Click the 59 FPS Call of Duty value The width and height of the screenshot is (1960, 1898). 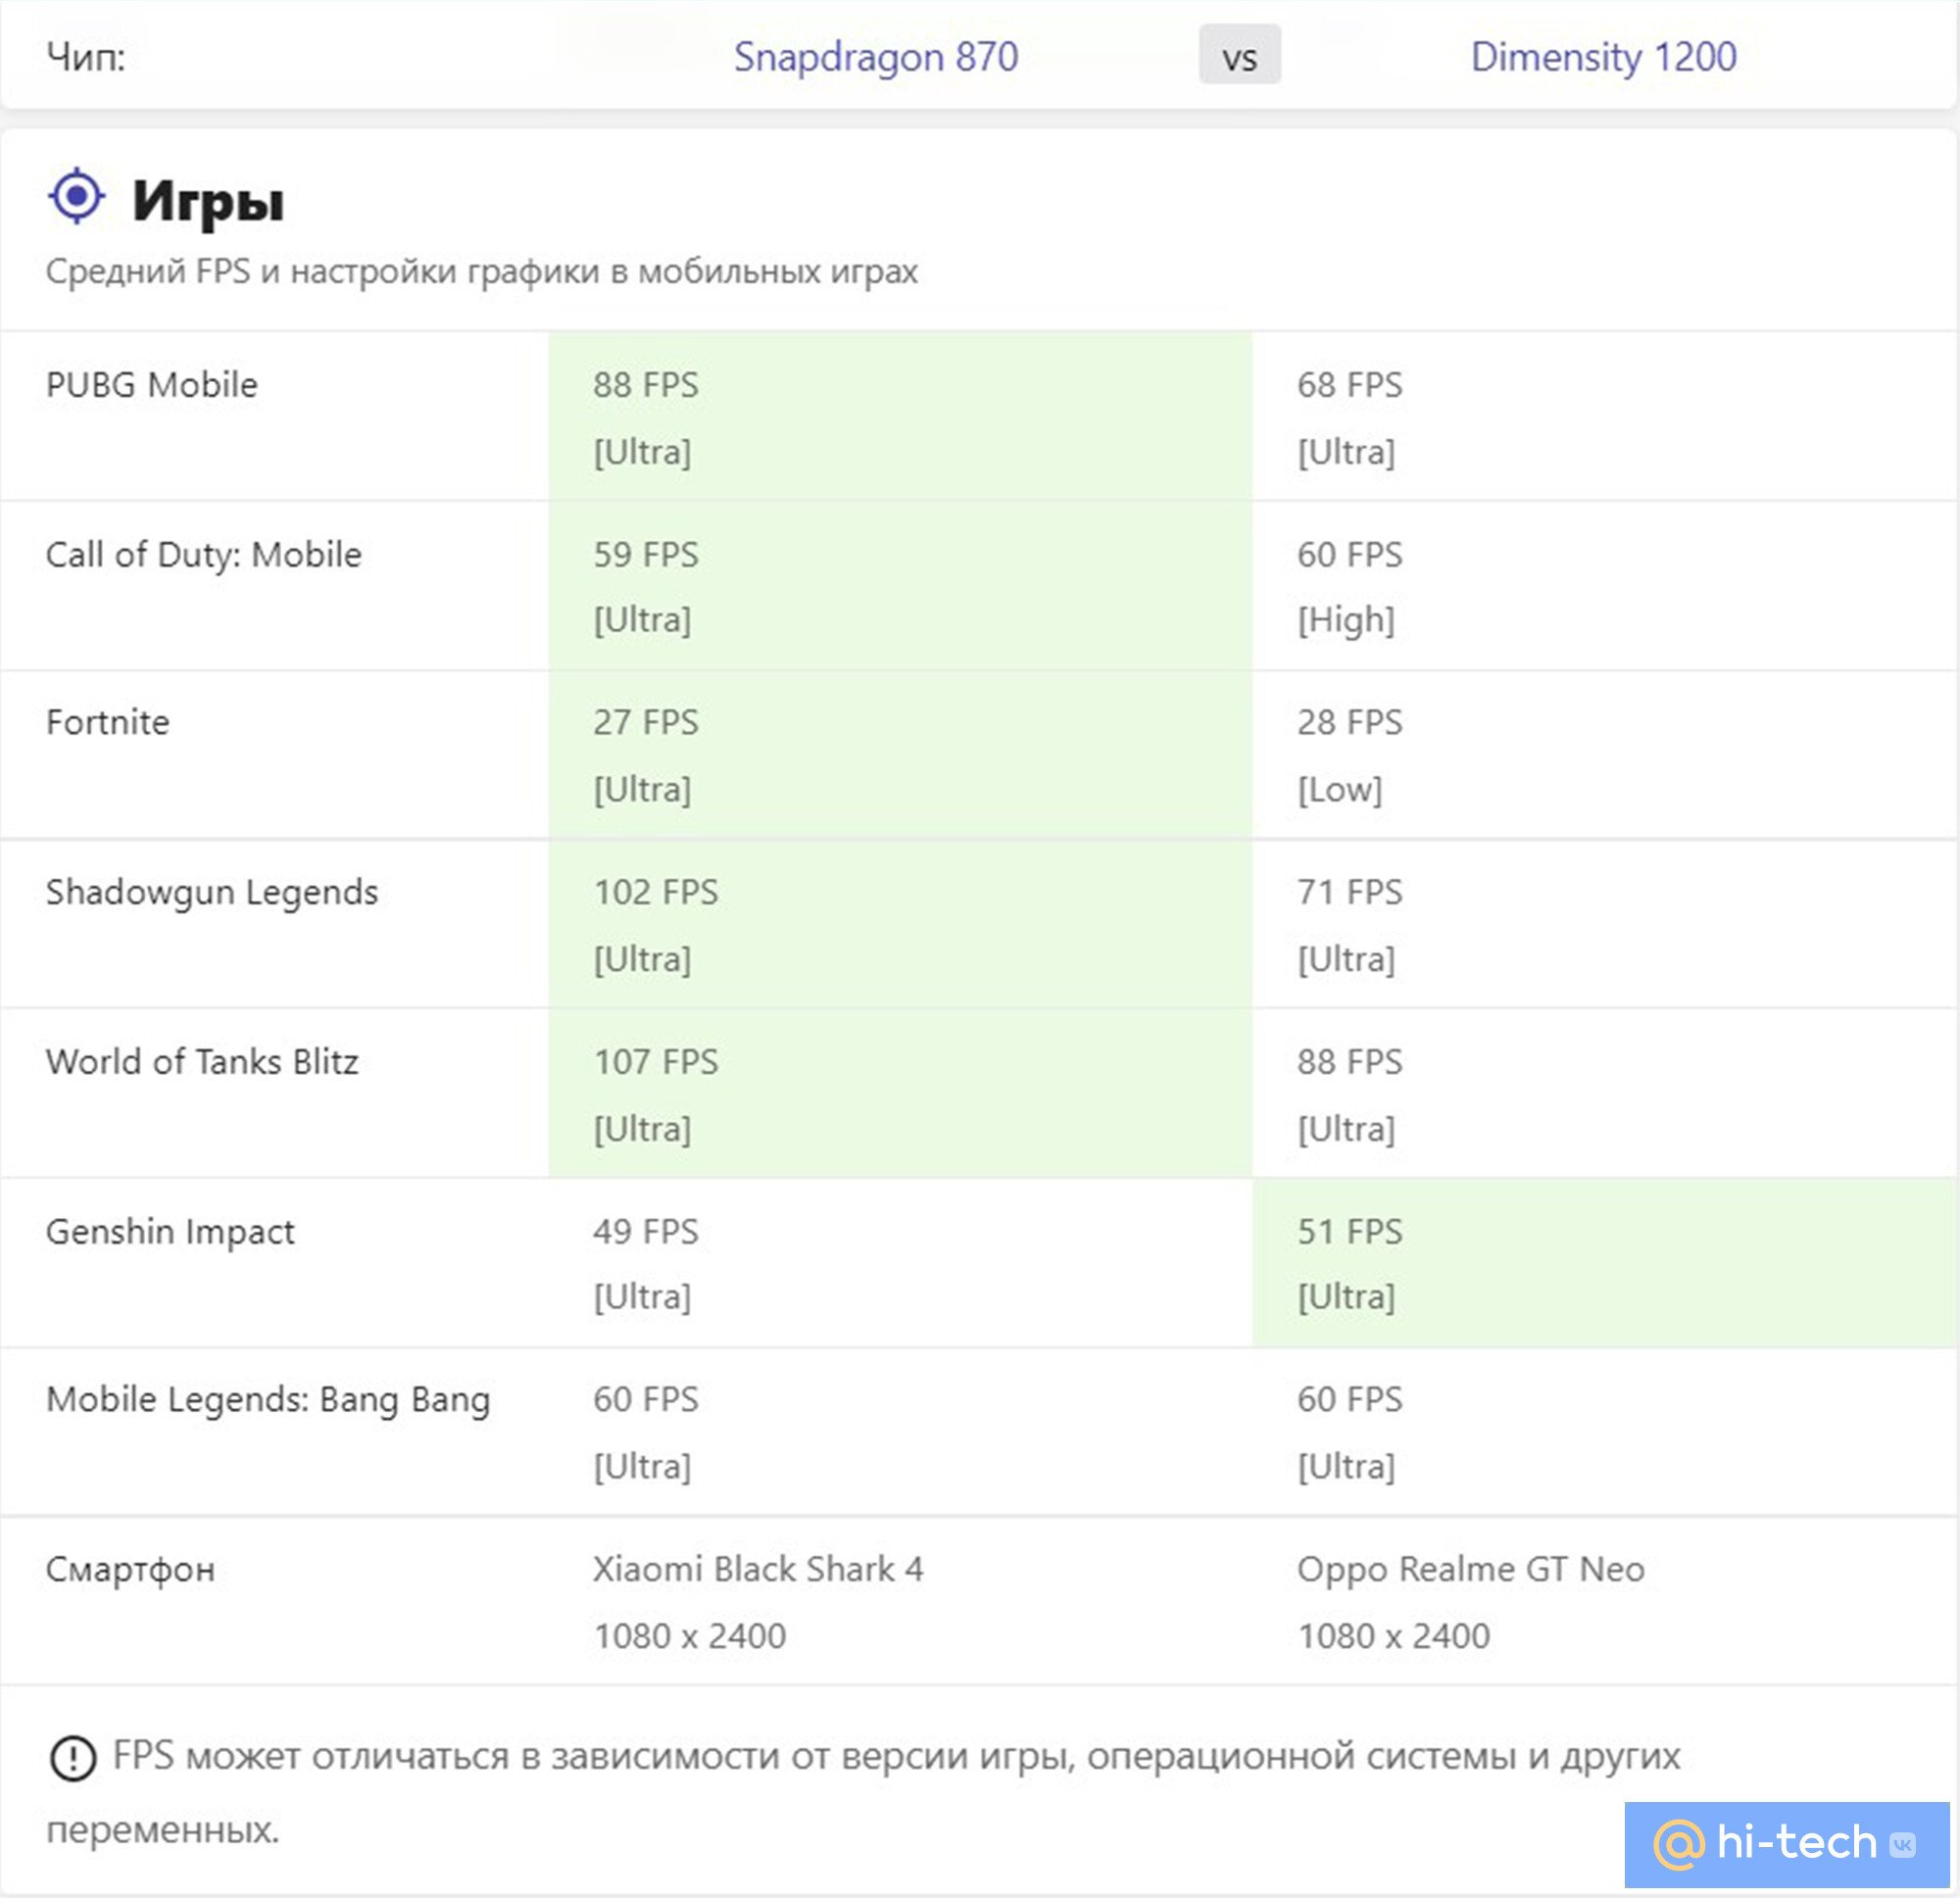click(646, 555)
